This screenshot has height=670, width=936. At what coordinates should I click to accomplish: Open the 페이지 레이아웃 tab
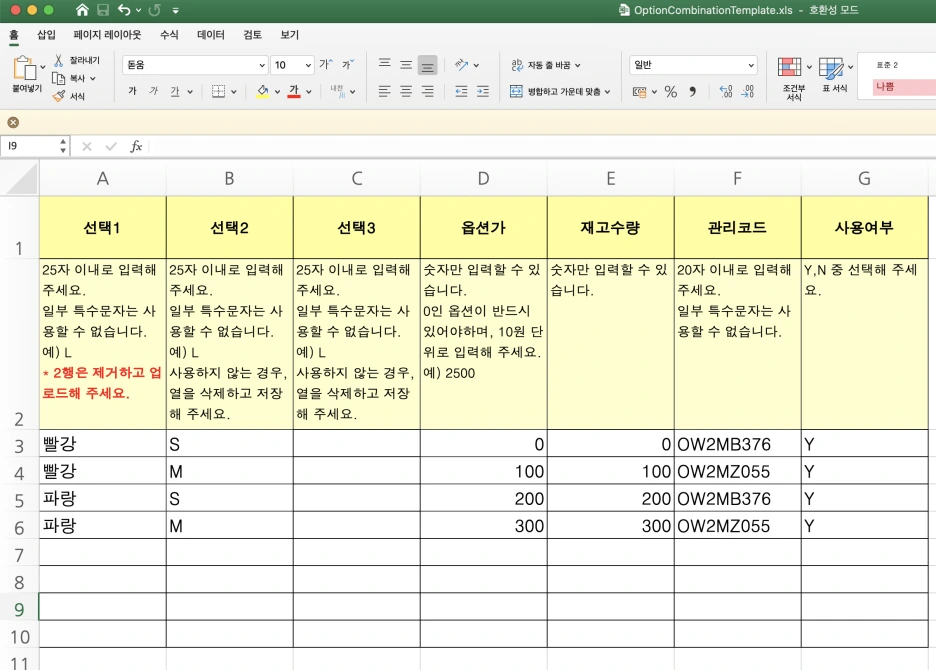point(107,35)
